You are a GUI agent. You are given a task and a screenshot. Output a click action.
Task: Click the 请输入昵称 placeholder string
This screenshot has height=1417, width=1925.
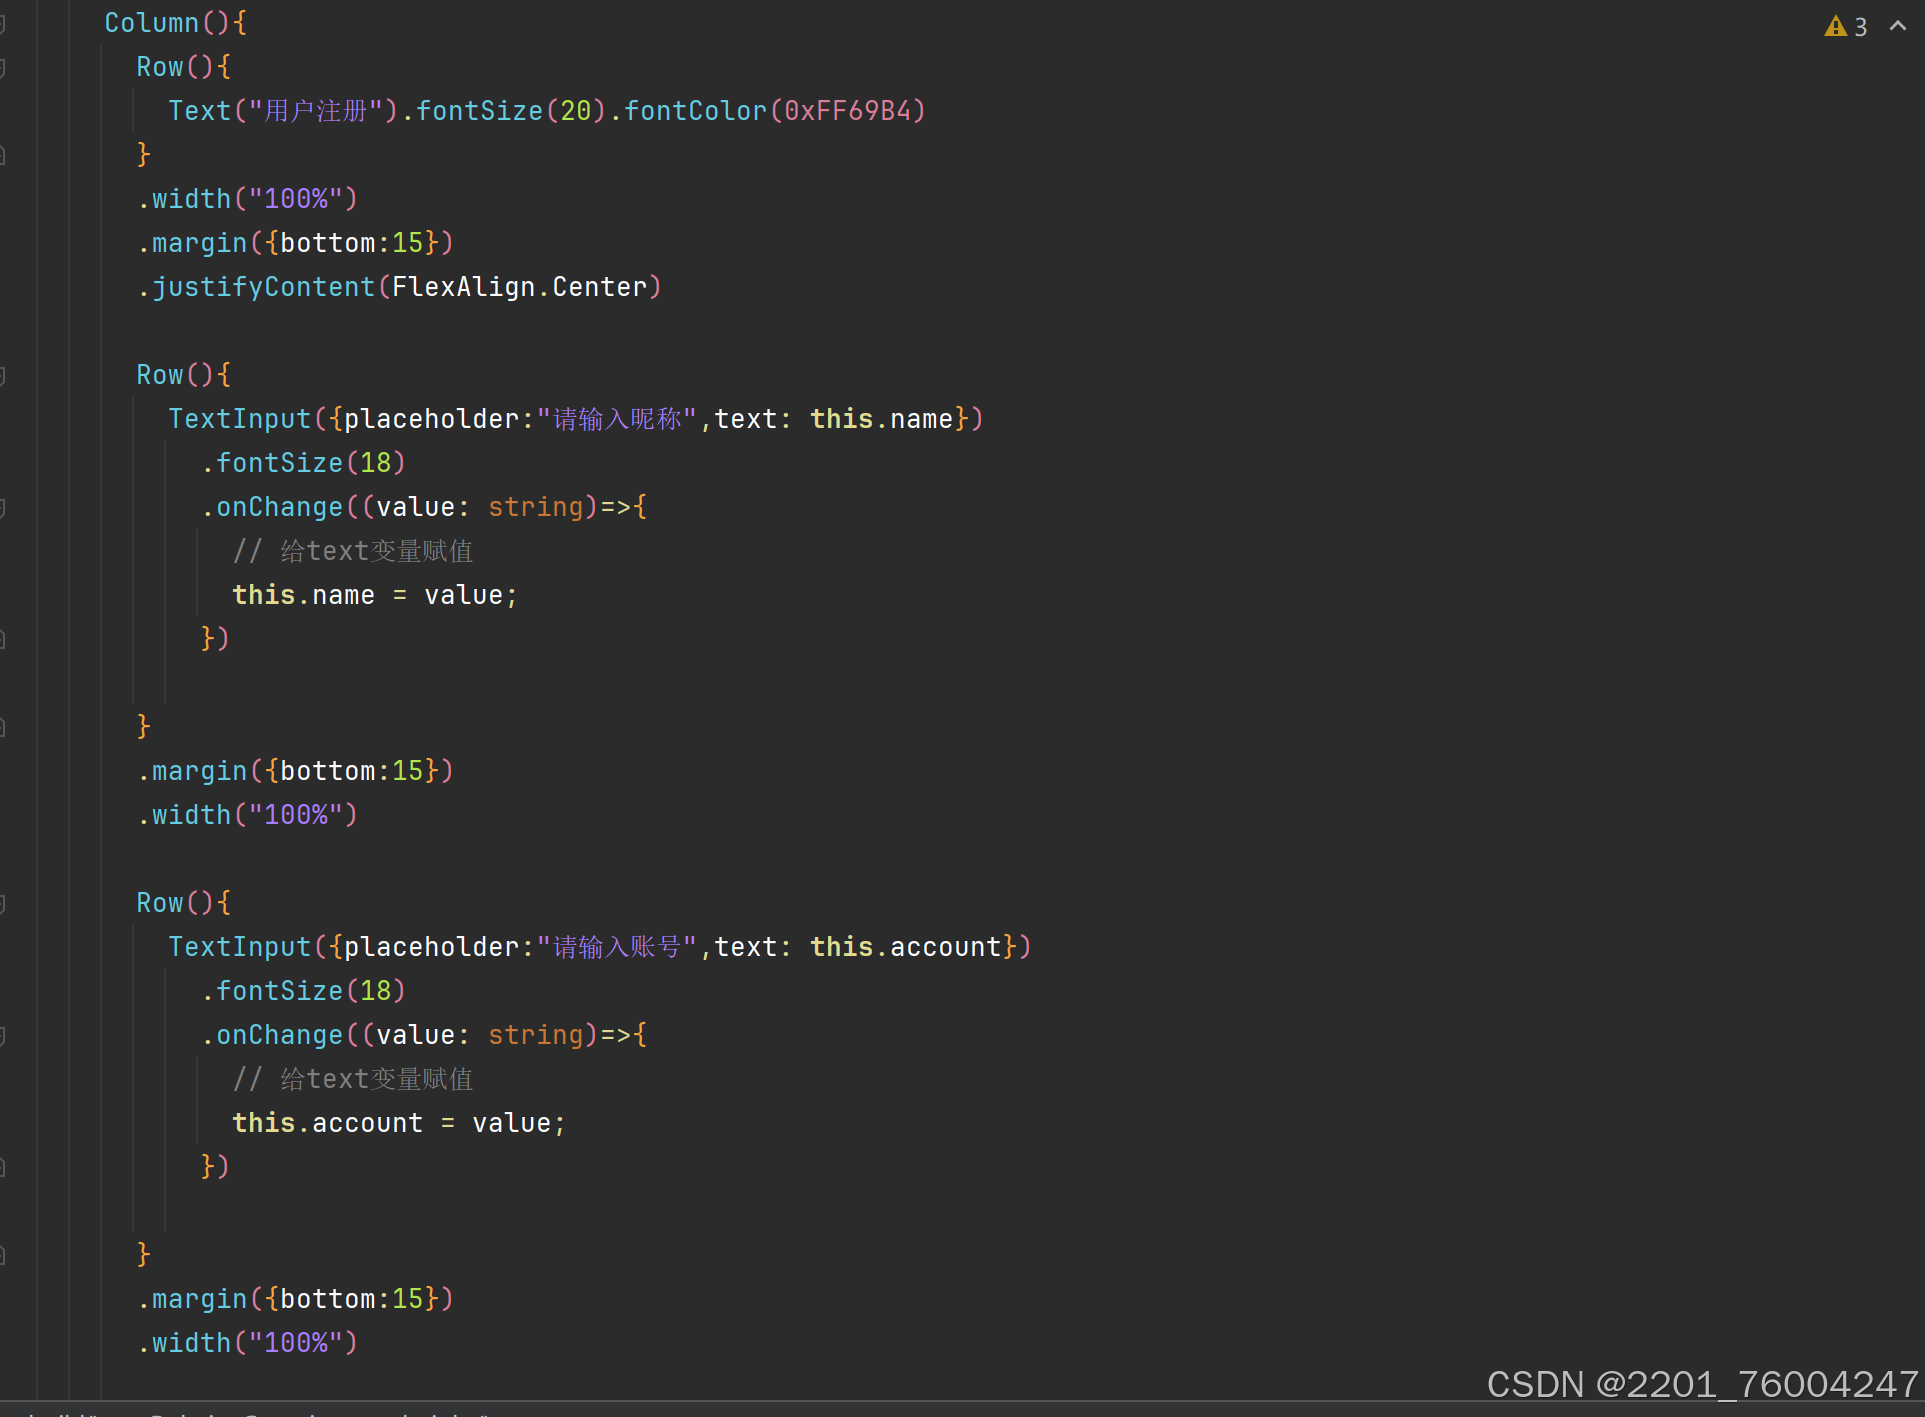617,419
